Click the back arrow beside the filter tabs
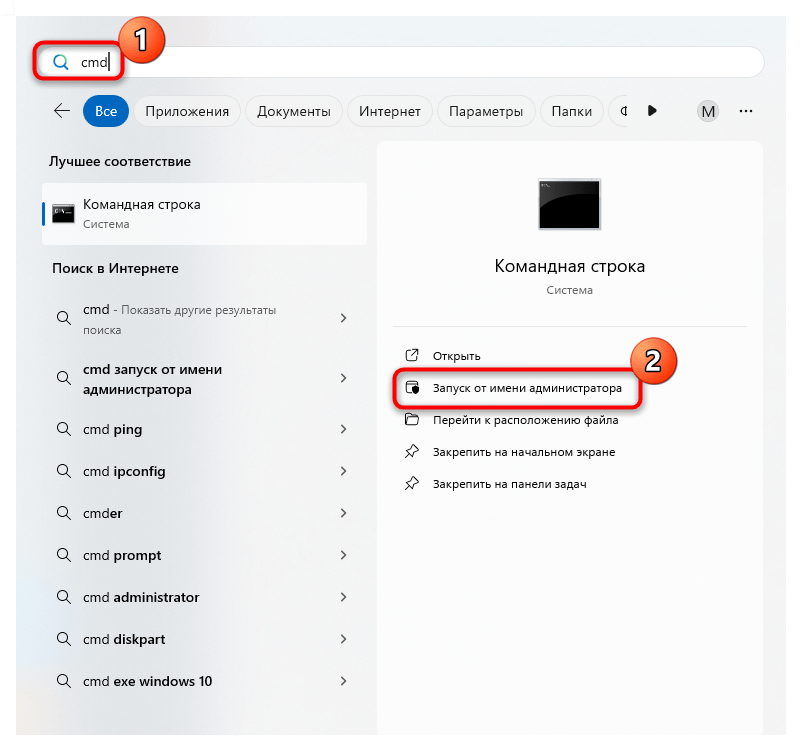 click(x=62, y=111)
